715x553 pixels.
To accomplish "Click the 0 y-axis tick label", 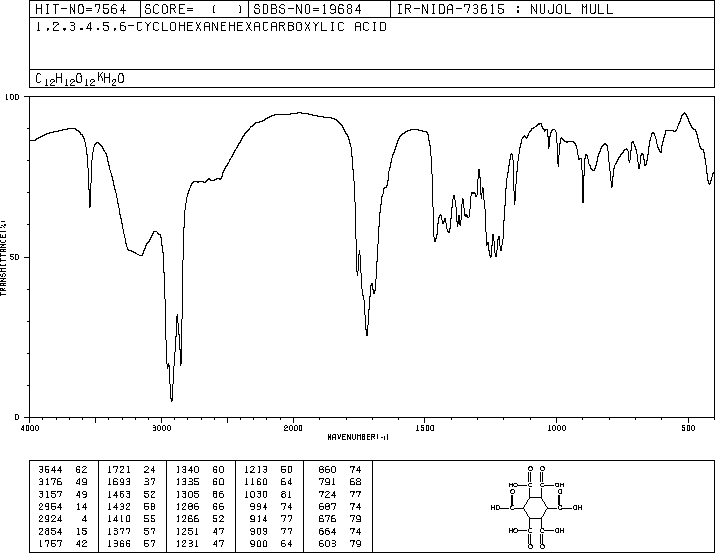I will [x=17, y=417].
